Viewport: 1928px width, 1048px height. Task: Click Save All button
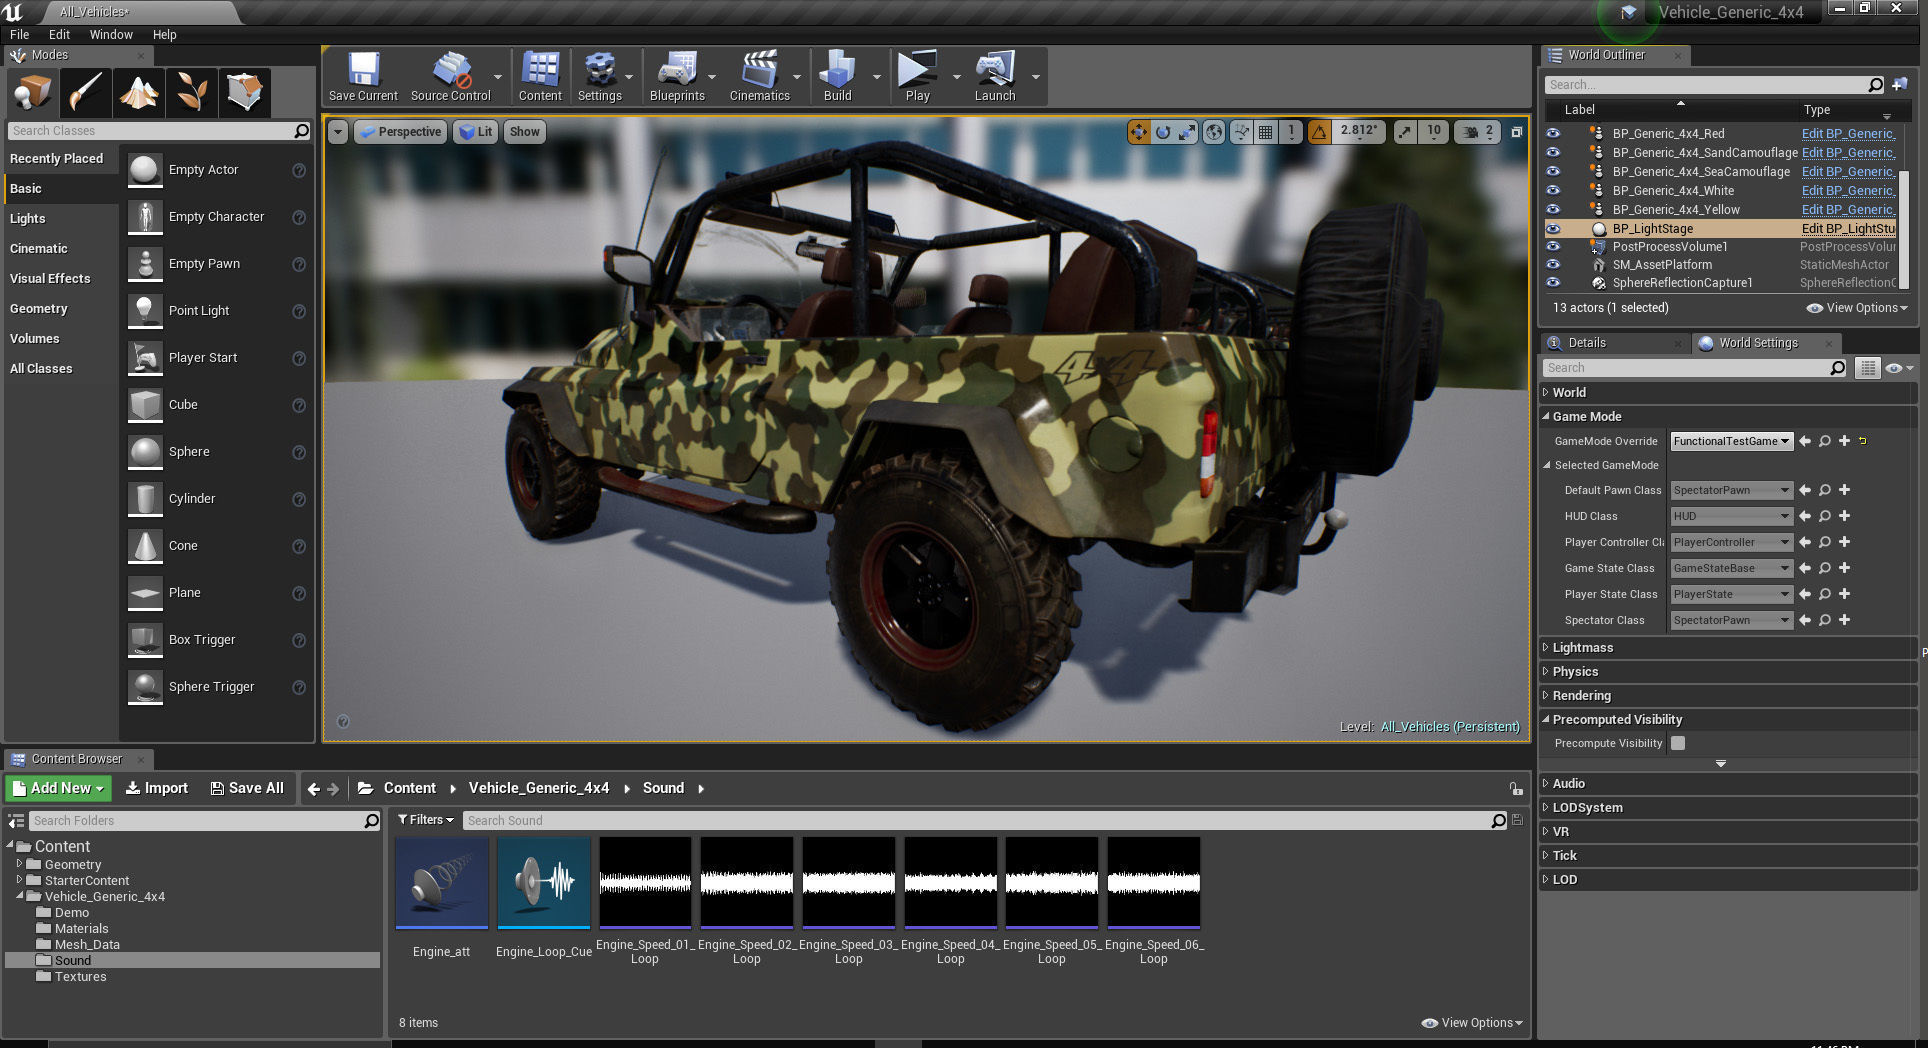coord(247,788)
